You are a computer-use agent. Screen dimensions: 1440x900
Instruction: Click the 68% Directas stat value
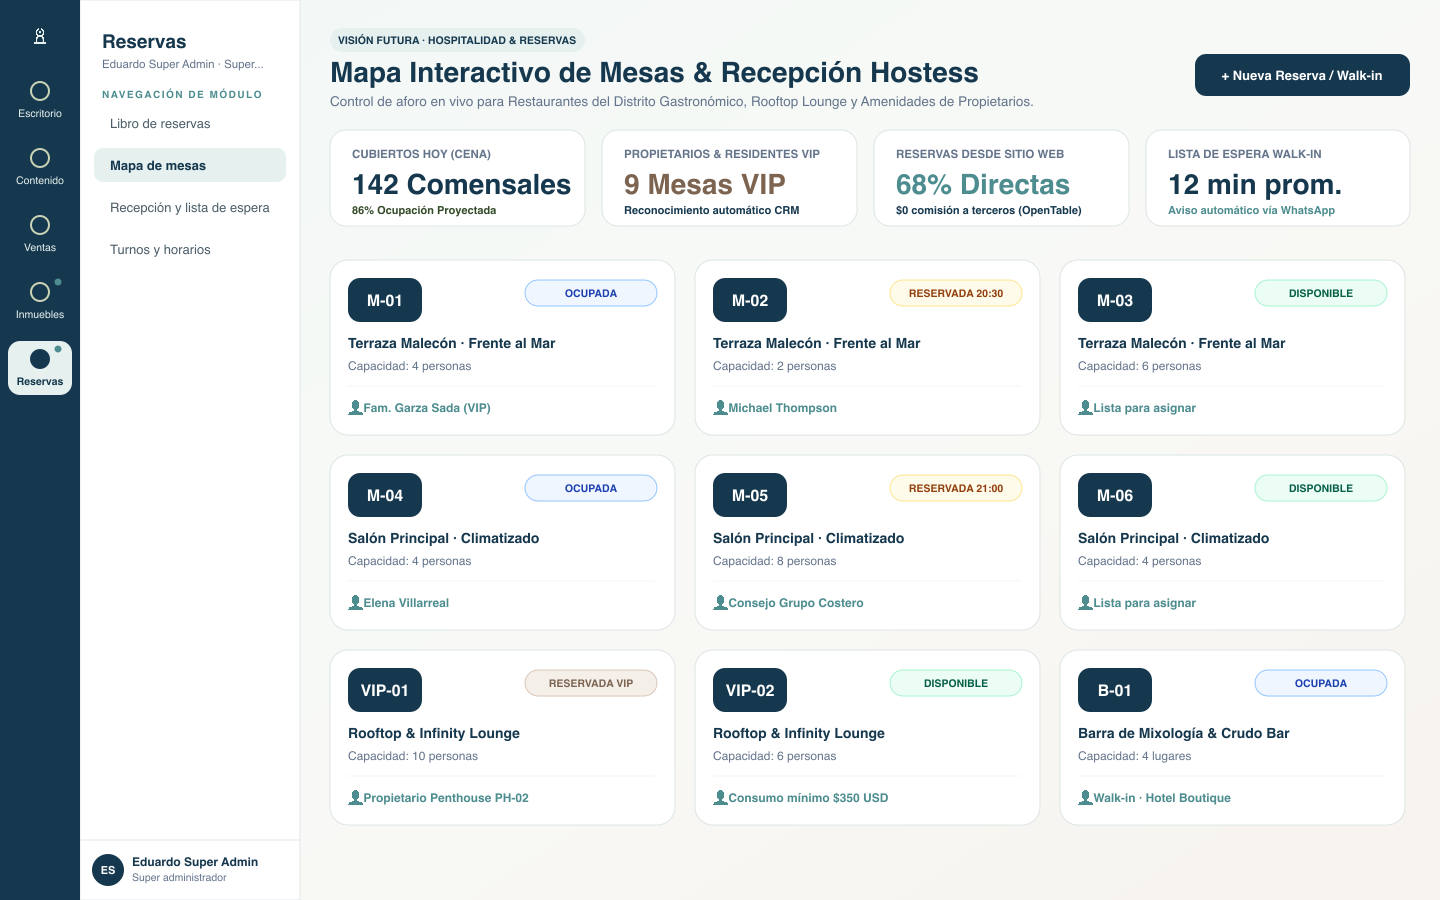[983, 184]
